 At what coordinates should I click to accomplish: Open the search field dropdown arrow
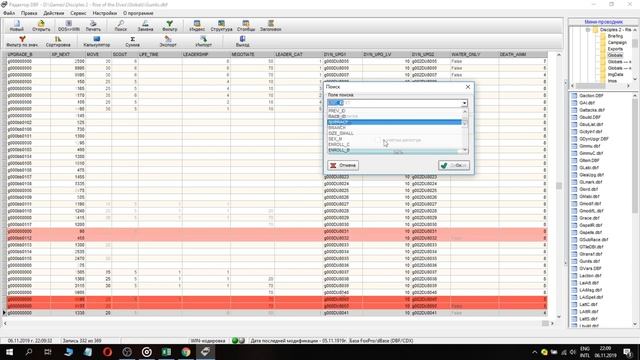click(x=464, y=103)
